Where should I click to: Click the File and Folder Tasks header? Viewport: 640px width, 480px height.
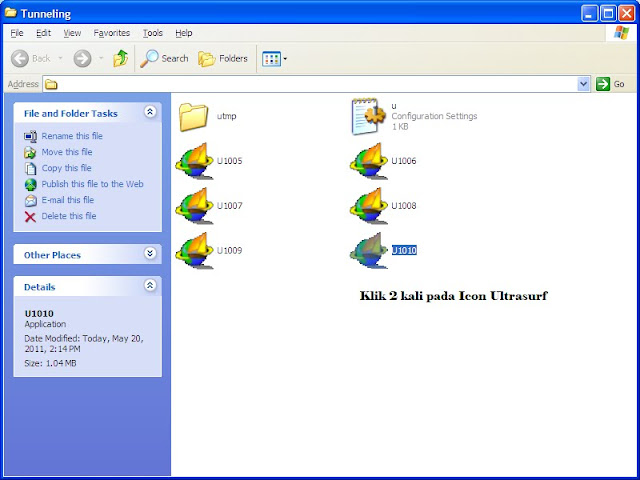[71, 113]
